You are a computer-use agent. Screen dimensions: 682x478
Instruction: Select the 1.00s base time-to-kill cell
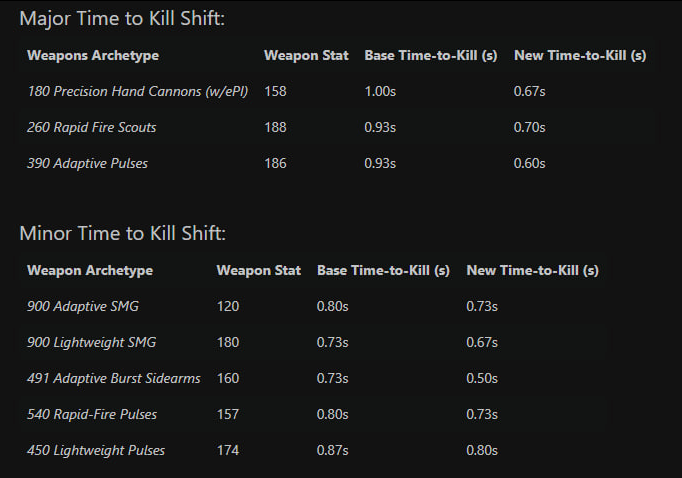[x=381, y=91]
